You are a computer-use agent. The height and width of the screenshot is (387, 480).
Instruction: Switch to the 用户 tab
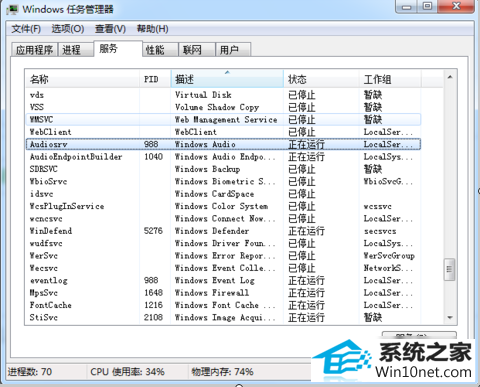coord(233,50)
